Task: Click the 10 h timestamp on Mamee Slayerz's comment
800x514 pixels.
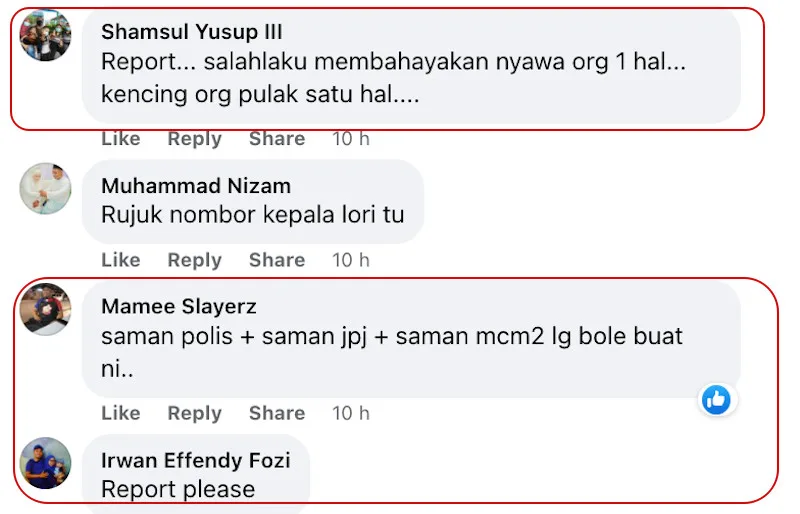Action: coord(351,413)
